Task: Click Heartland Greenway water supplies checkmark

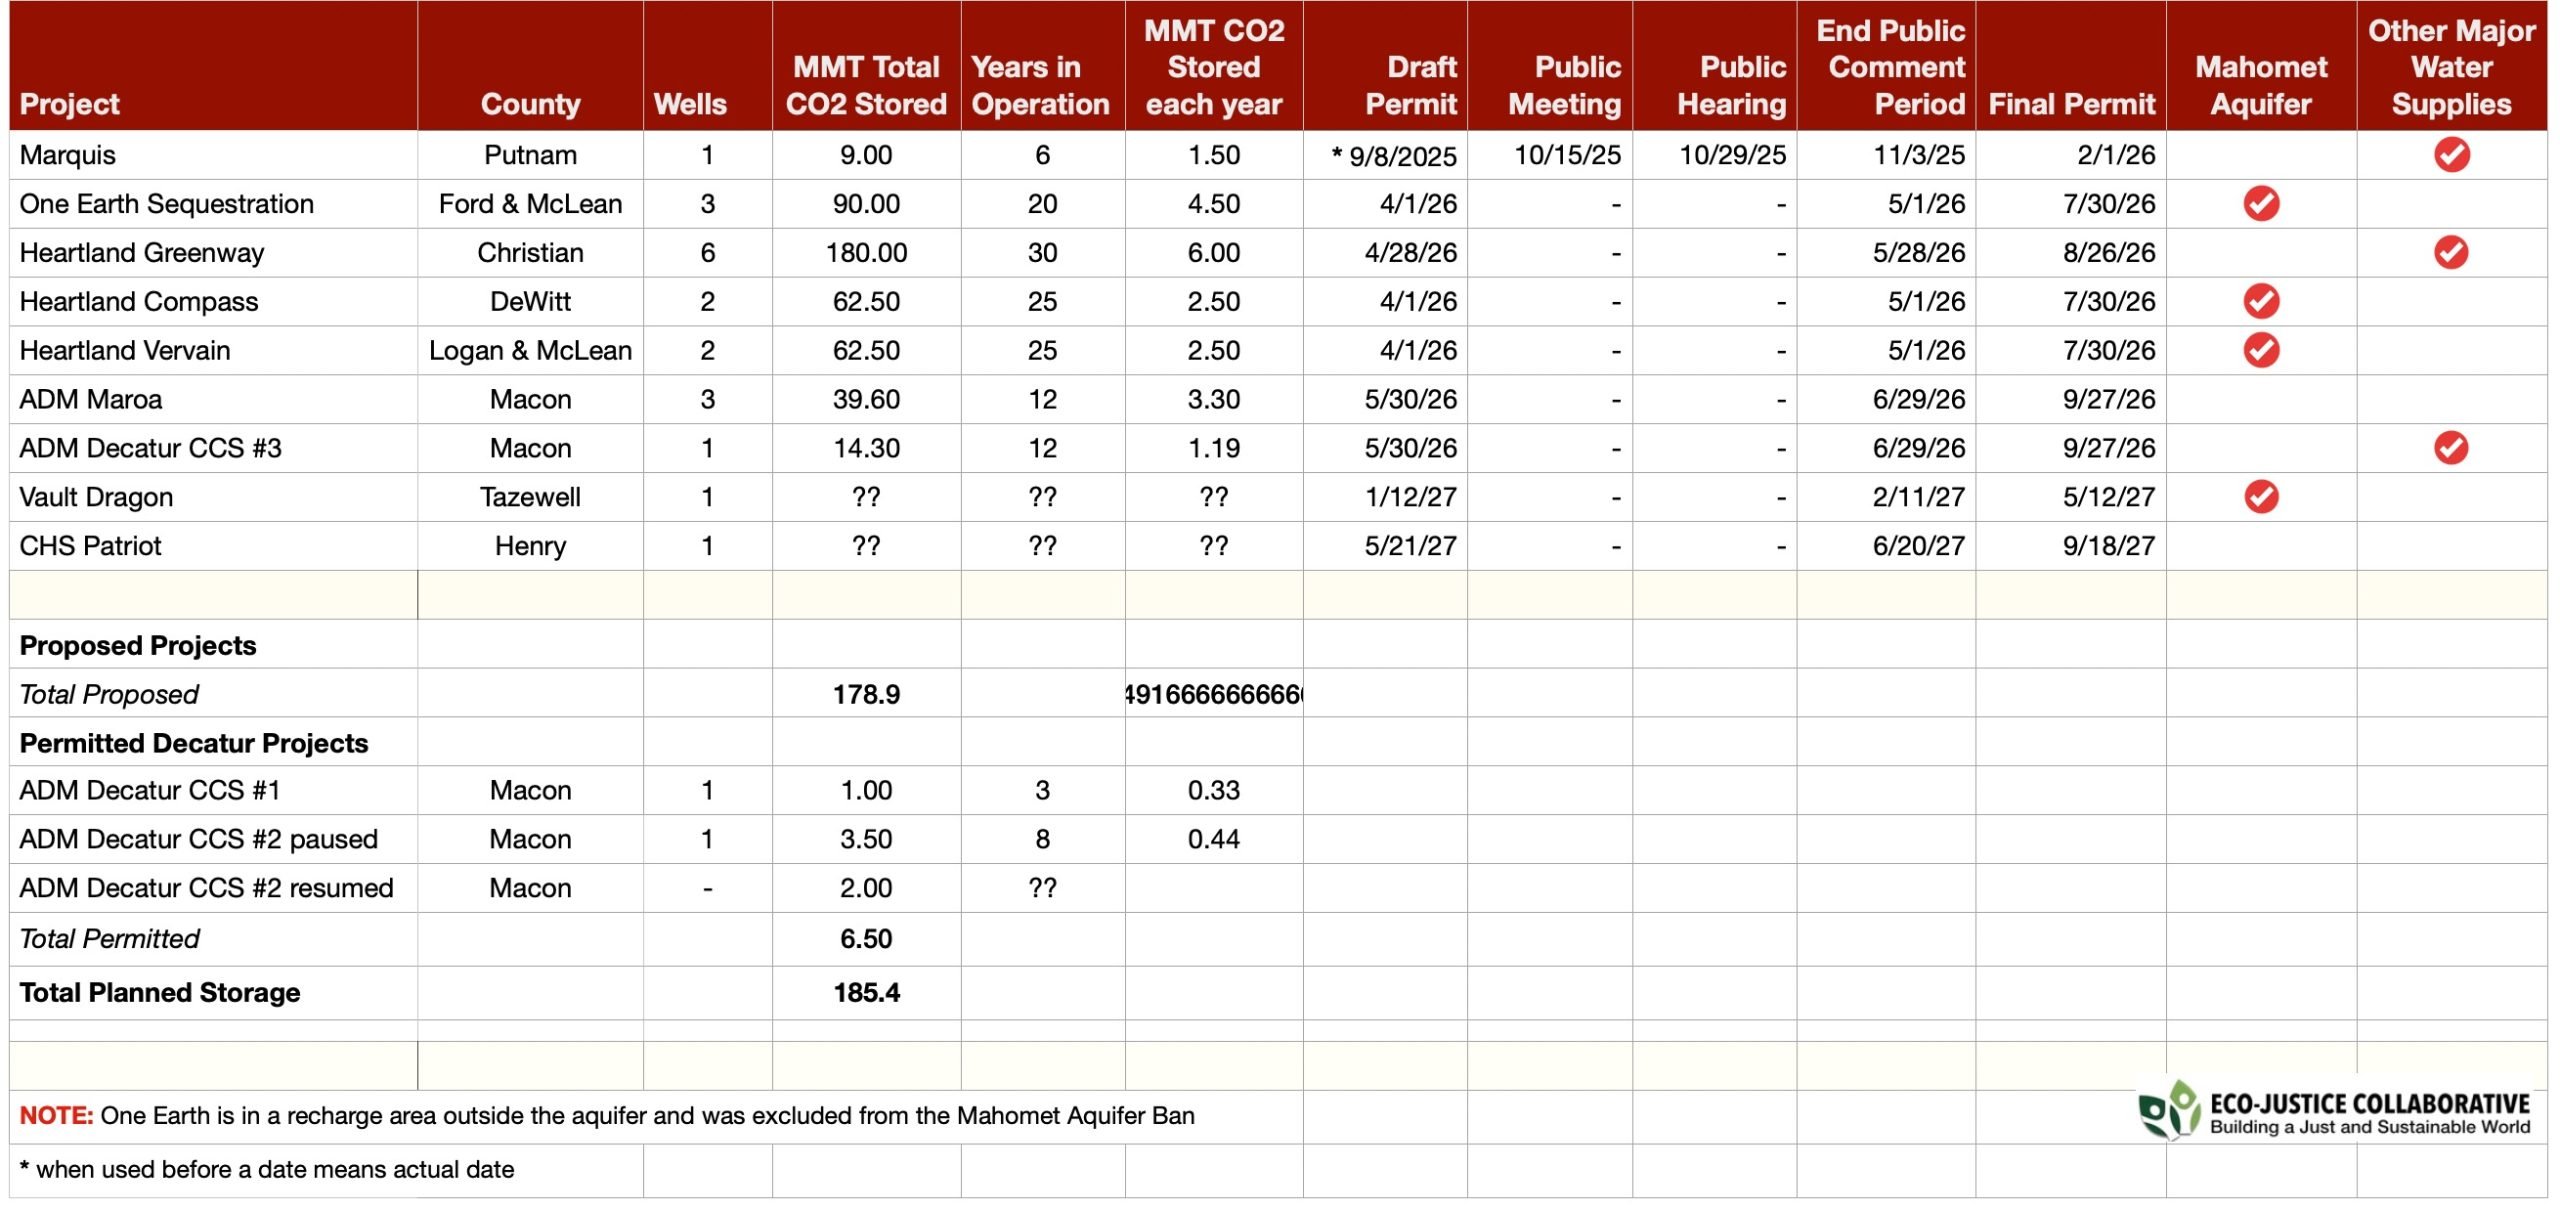Action: click(x=2451, y=252)
